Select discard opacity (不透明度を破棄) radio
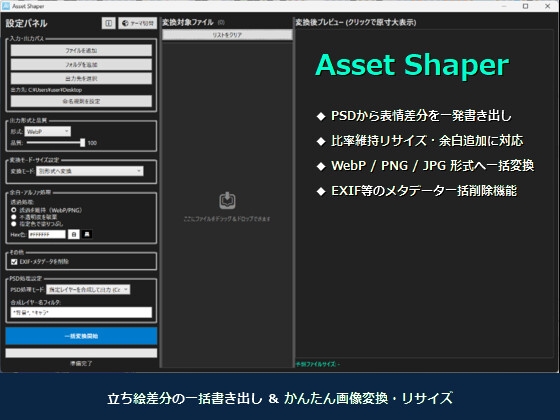 (14, 217)
